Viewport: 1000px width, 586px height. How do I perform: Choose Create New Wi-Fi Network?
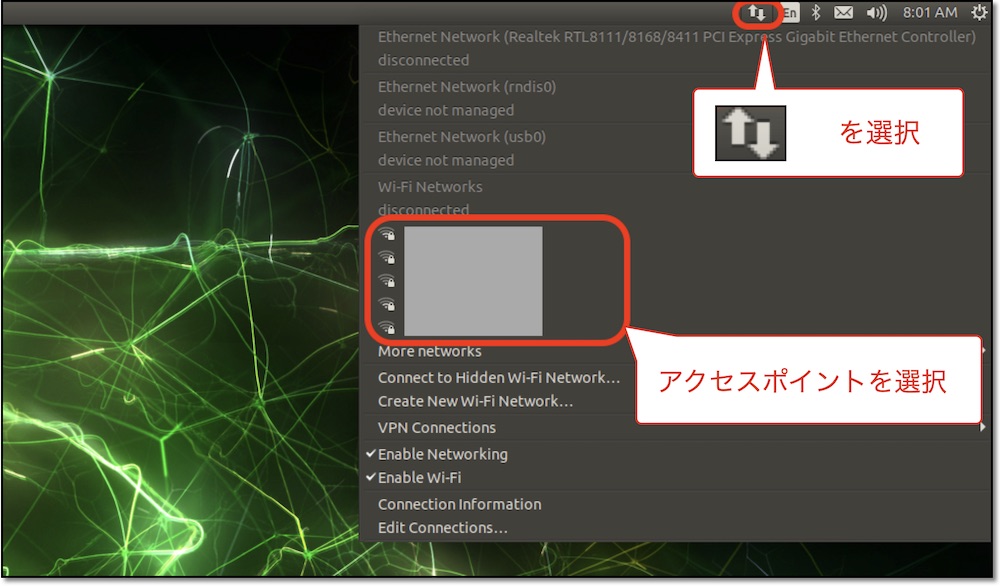click(475, 401)
